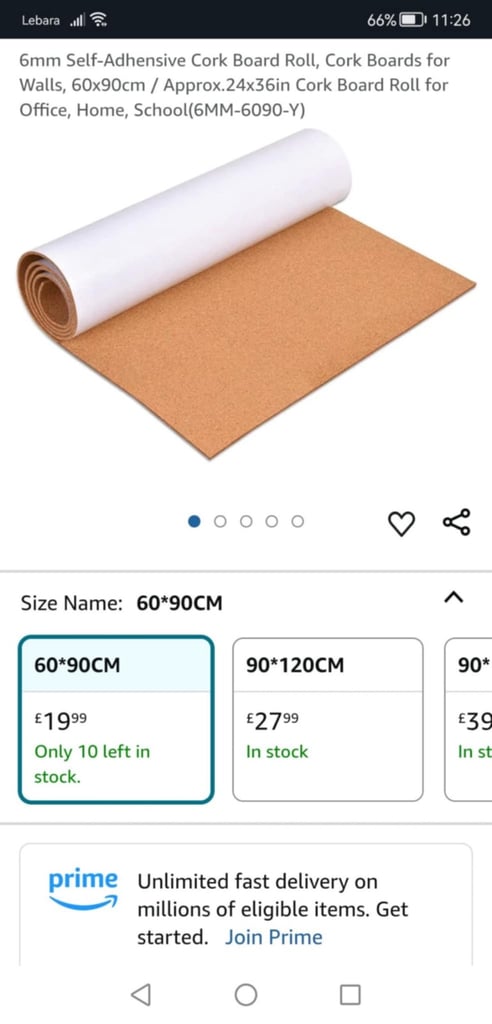Tap the product title text

(234, 86)
